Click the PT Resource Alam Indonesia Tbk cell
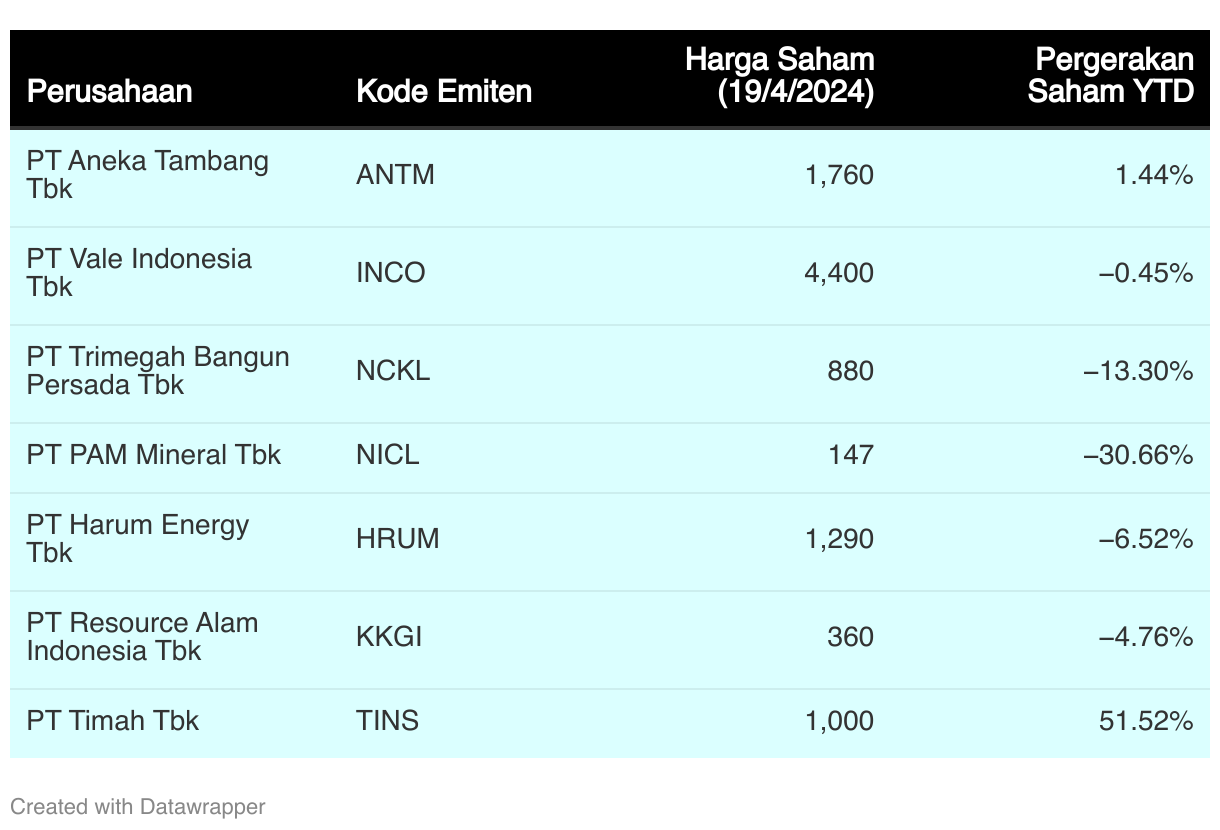The height and width of the screenshot is (830, 1220). click(142, 637)
